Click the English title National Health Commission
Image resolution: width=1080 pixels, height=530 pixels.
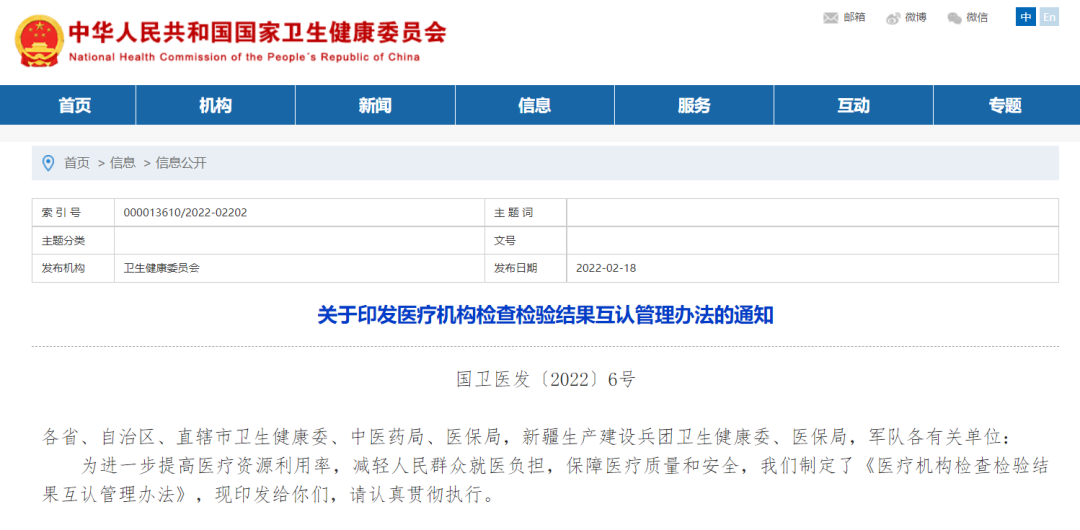(244, 58)
